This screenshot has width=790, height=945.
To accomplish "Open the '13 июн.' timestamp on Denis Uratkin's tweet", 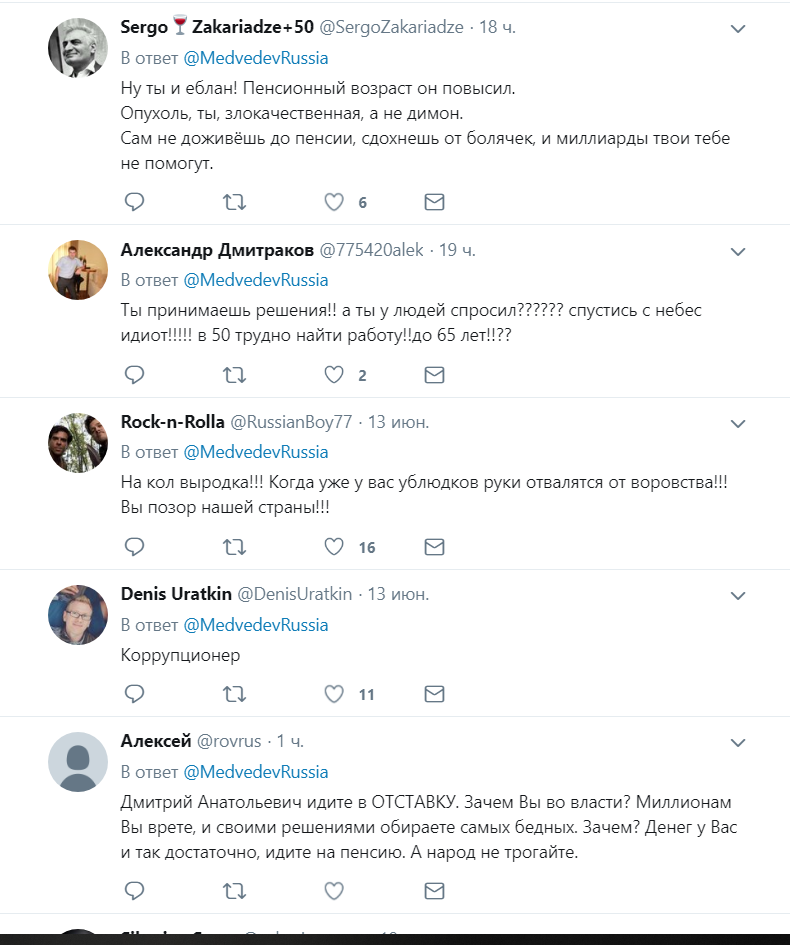I will tap(398, 594).
